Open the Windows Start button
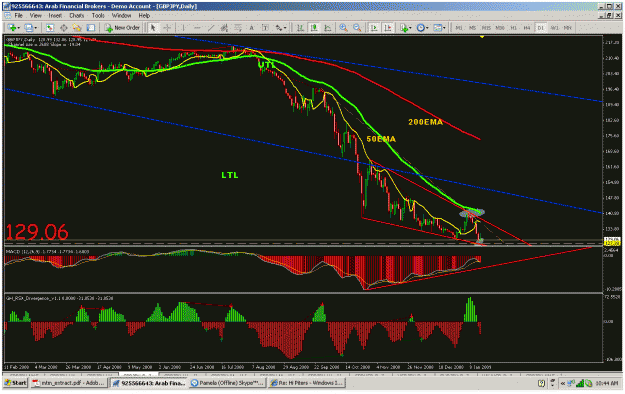Viewport: 625px width, 394px height. tap(15, 383)
